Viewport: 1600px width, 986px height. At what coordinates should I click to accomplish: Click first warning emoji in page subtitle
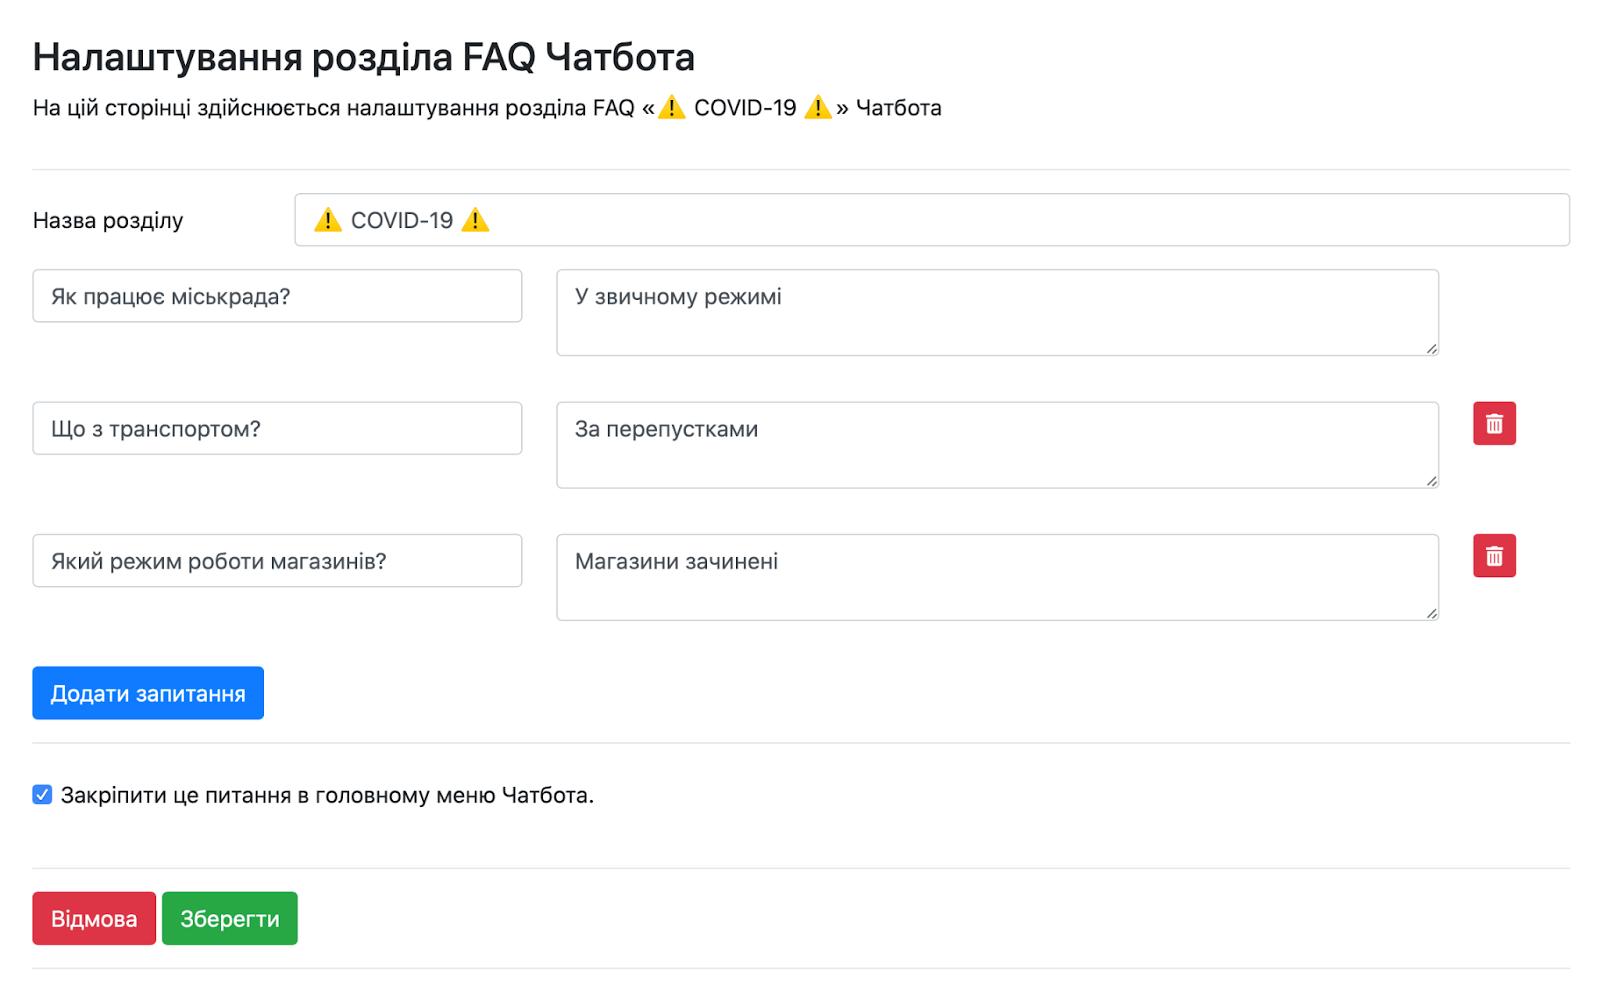click(x=672, y=108)
